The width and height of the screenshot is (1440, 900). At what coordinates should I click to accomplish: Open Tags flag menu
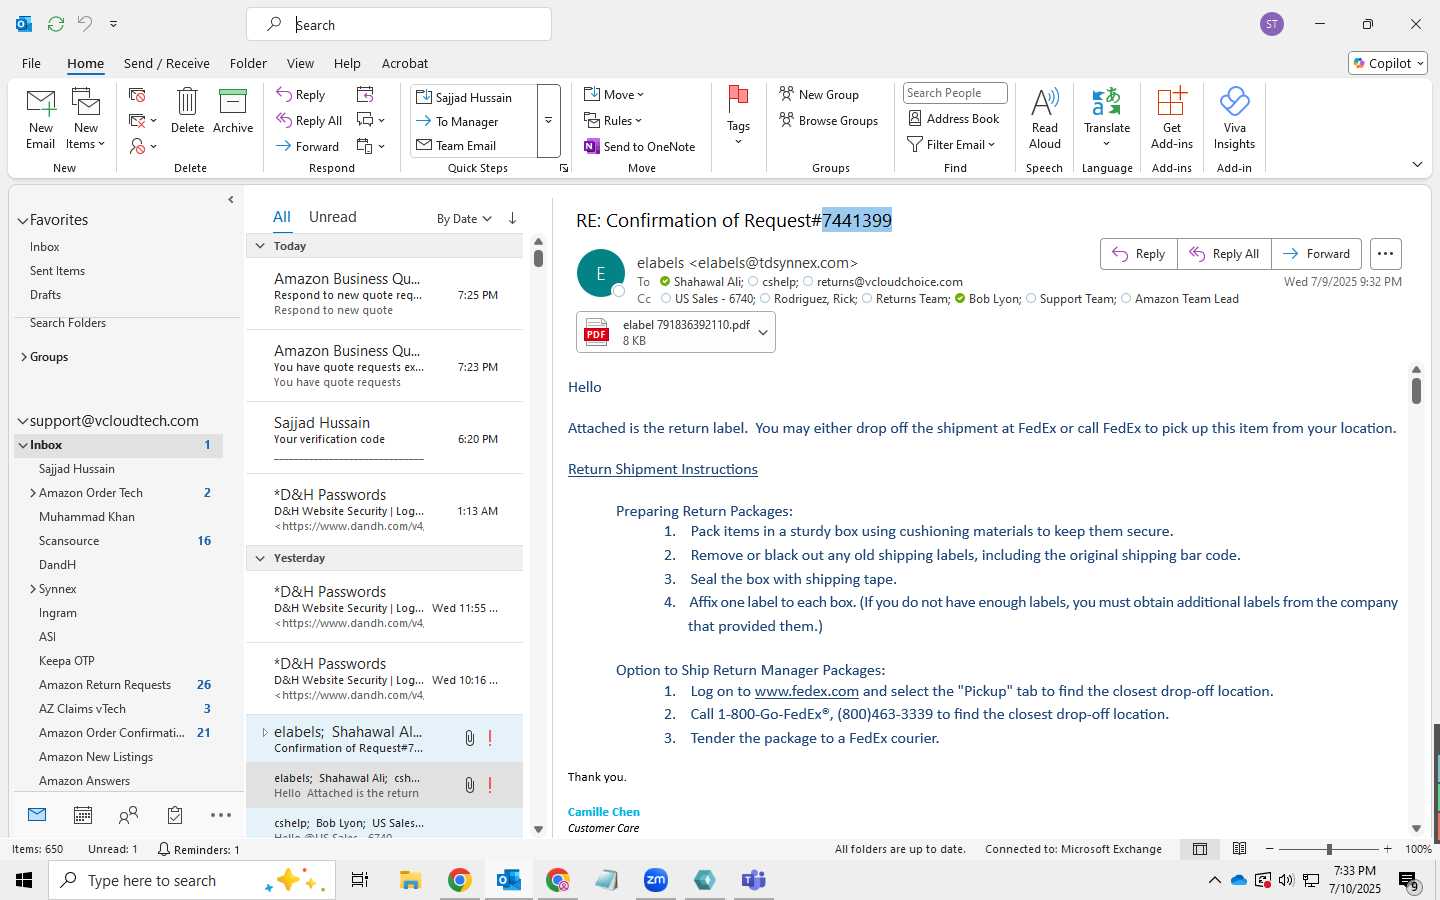pos(738,115)
